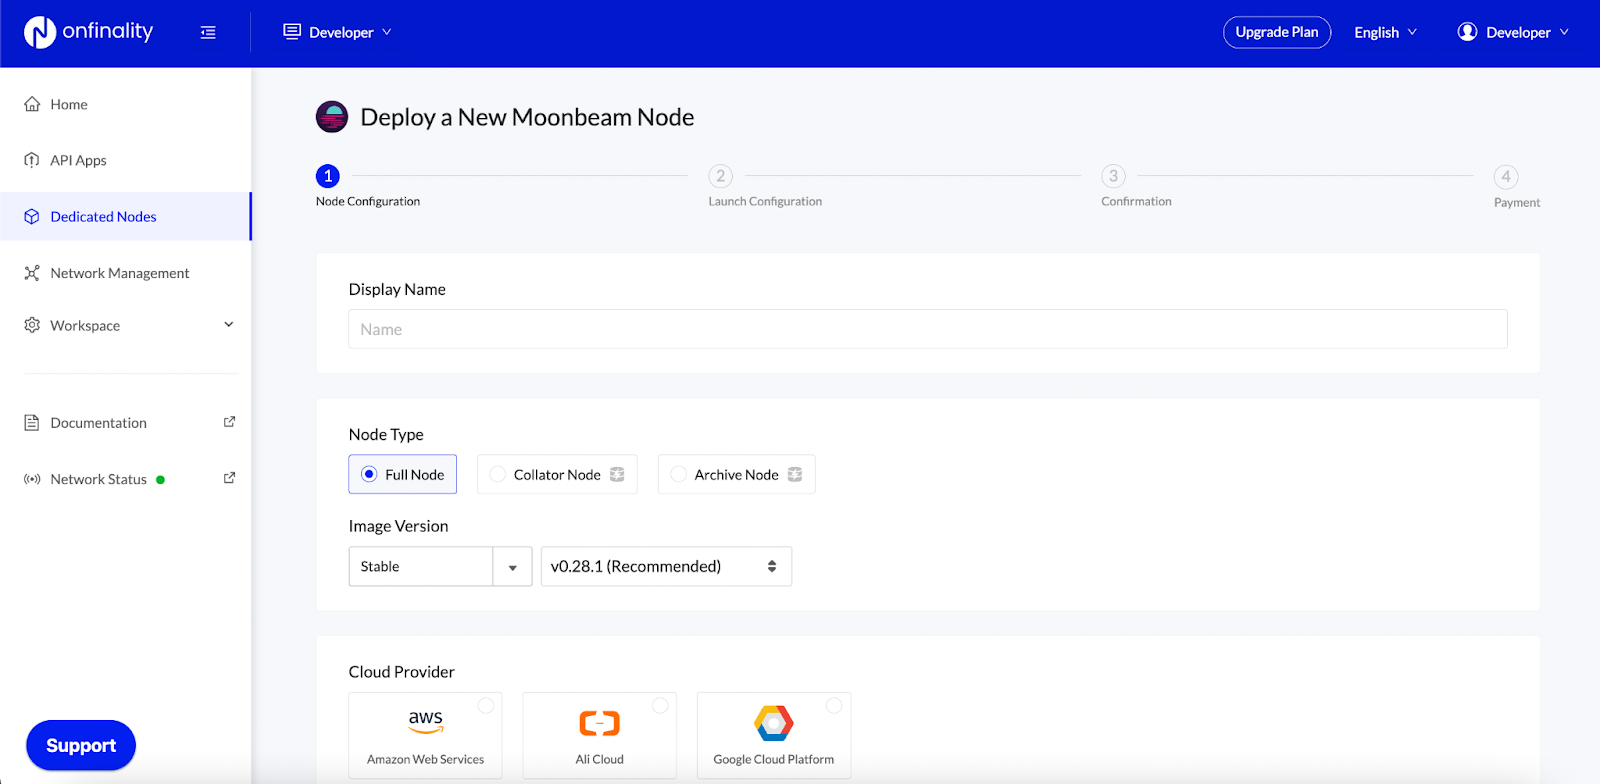Select the Ali Cloud radio button

click(660, 706)
